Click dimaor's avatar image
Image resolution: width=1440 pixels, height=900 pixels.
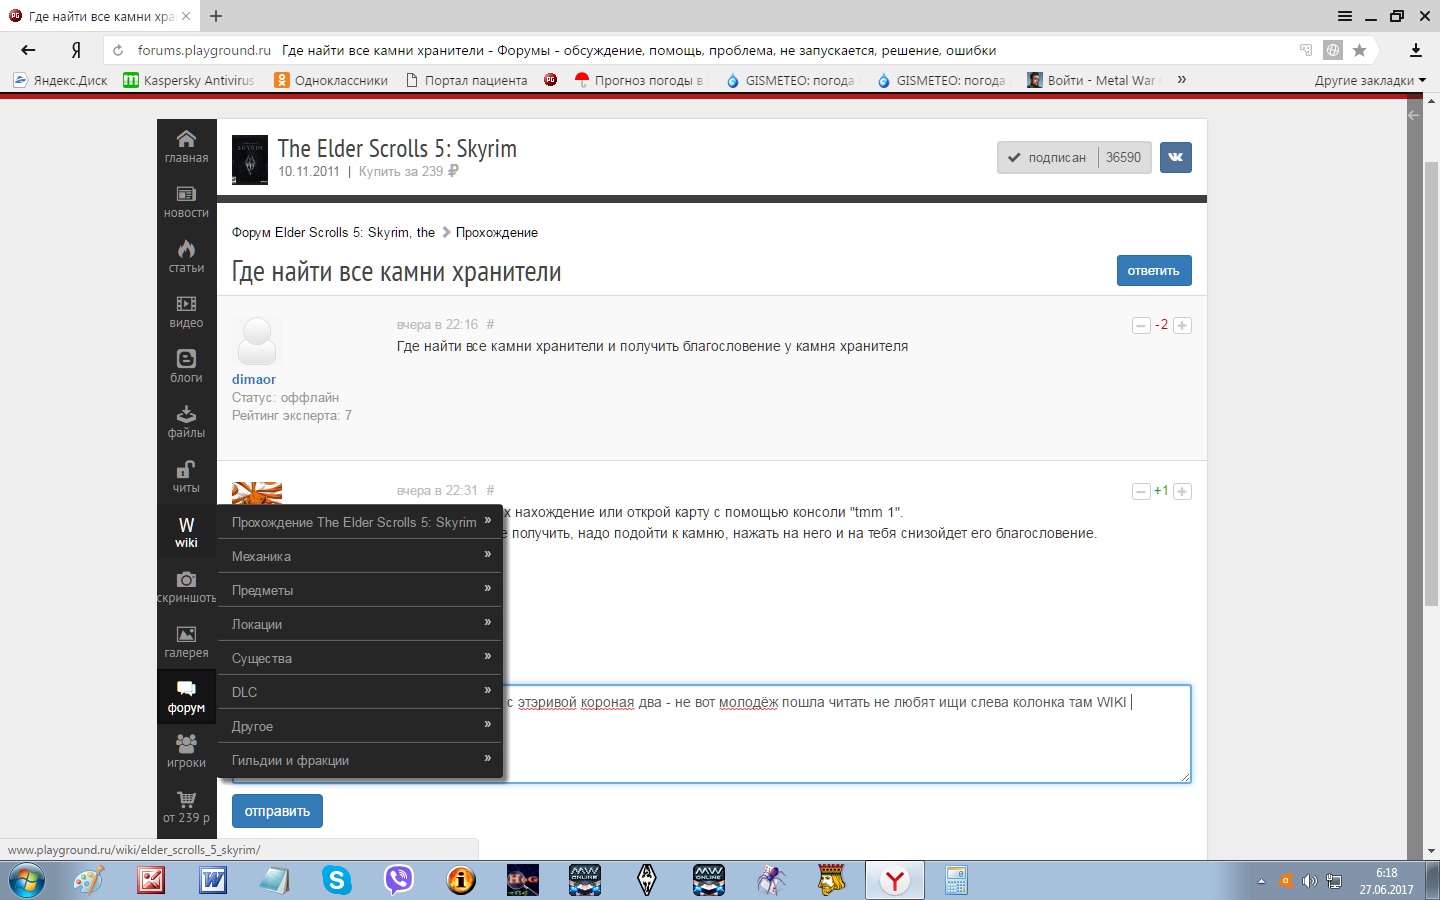(x=257, y=341)
